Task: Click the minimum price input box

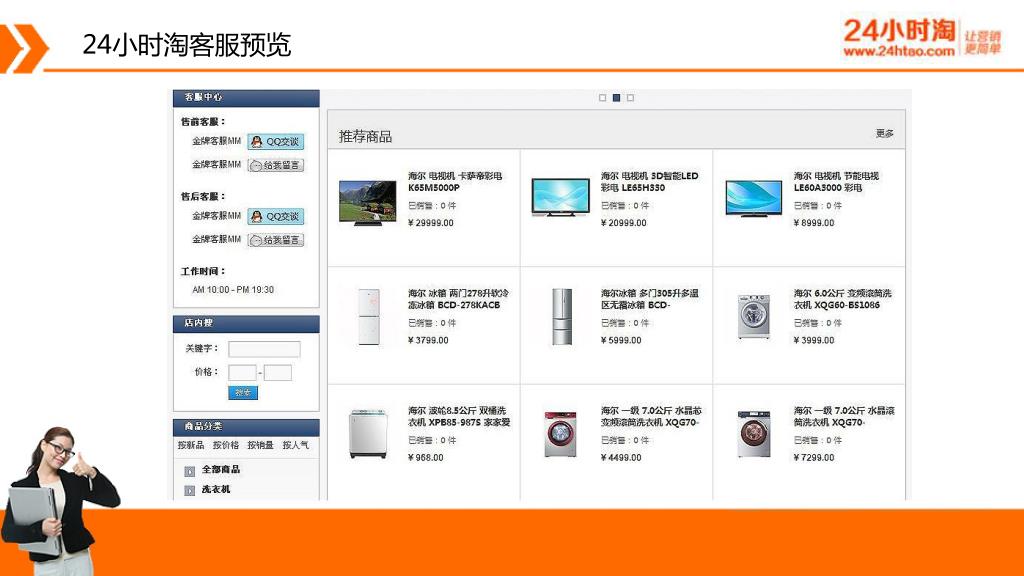Action: coord(242,373)
